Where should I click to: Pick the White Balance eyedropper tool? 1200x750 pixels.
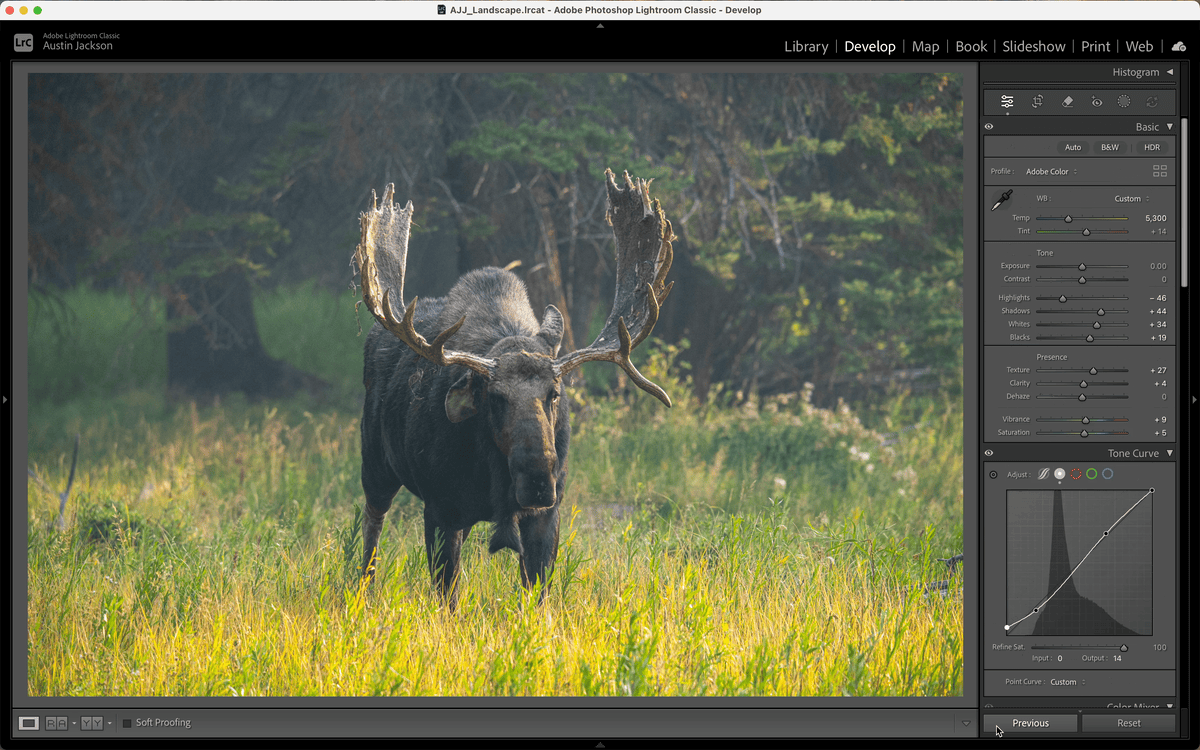(x=1001, y=201)
